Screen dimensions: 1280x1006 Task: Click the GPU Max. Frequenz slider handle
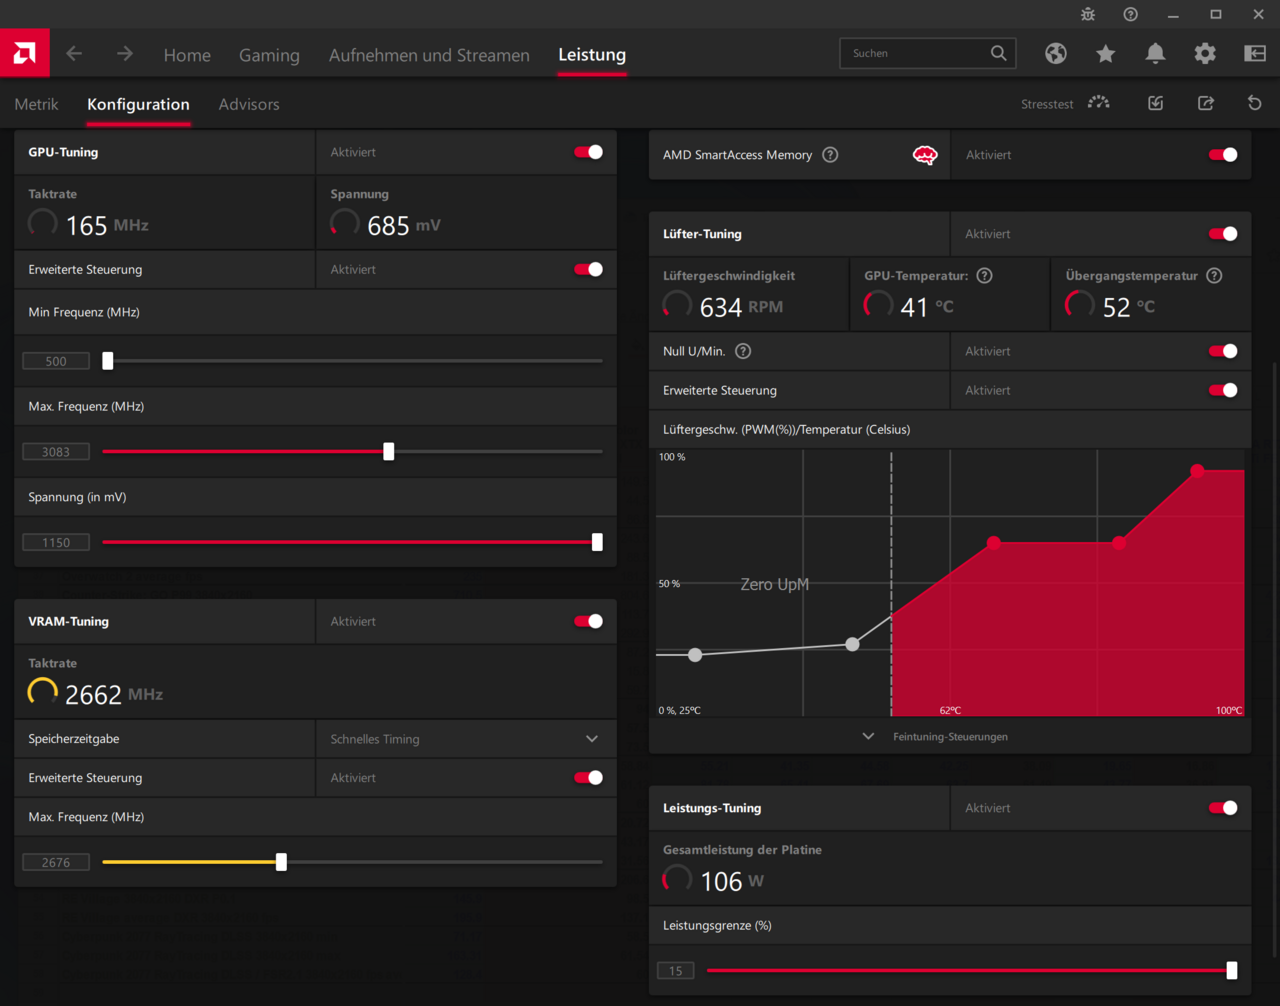(389, 452)
